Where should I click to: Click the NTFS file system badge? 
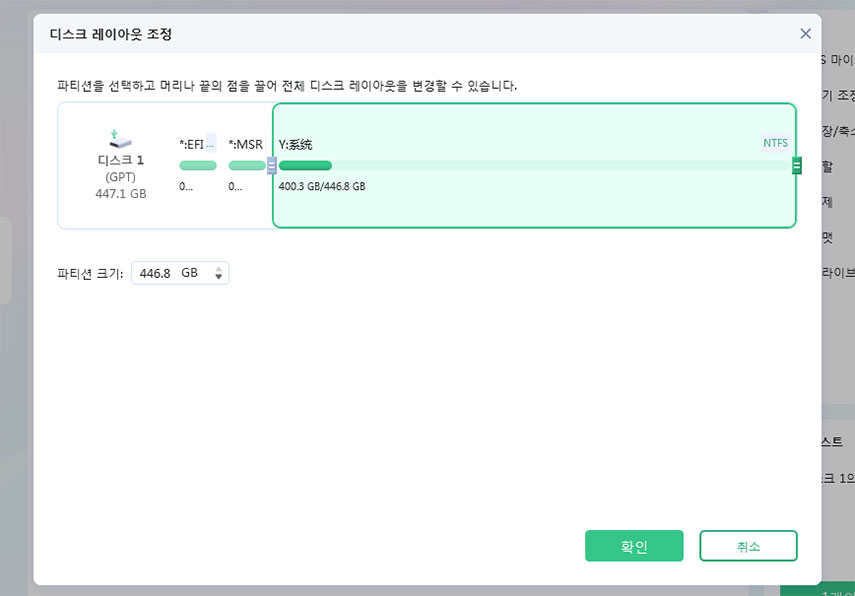click(x=775, y=143)
